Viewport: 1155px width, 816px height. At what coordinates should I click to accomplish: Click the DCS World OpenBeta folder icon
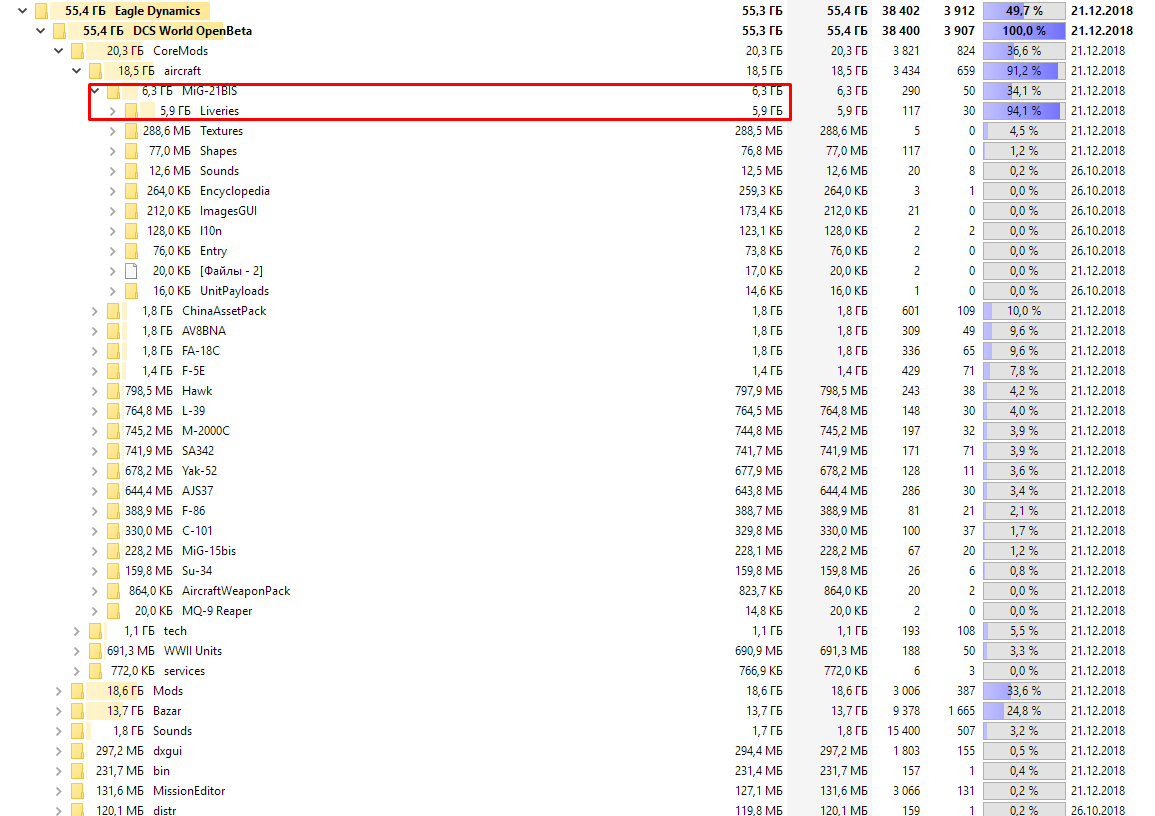59,31
